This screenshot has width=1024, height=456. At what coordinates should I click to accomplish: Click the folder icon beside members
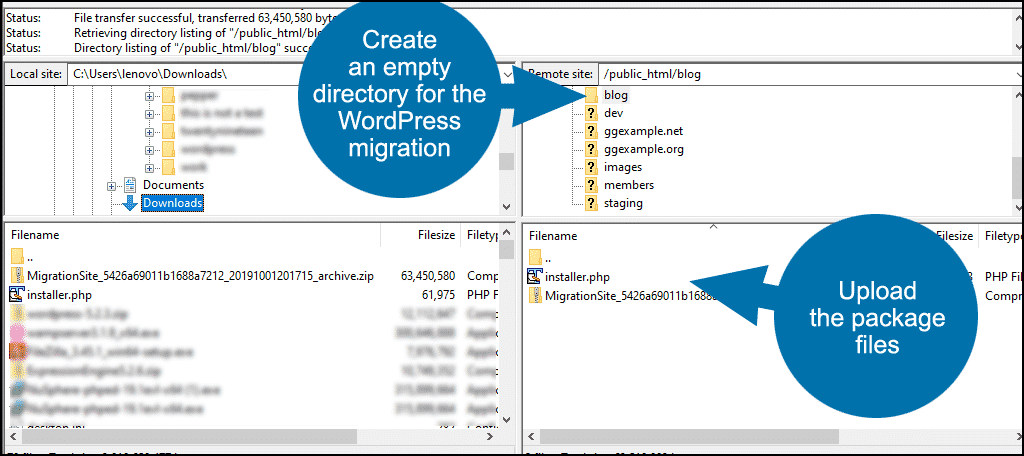click(592, 185)
